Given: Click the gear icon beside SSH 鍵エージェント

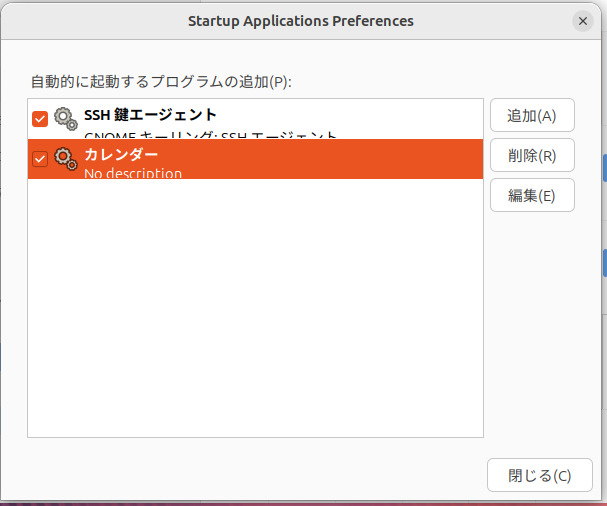Looking at the screenshot, I should point(66,119).
